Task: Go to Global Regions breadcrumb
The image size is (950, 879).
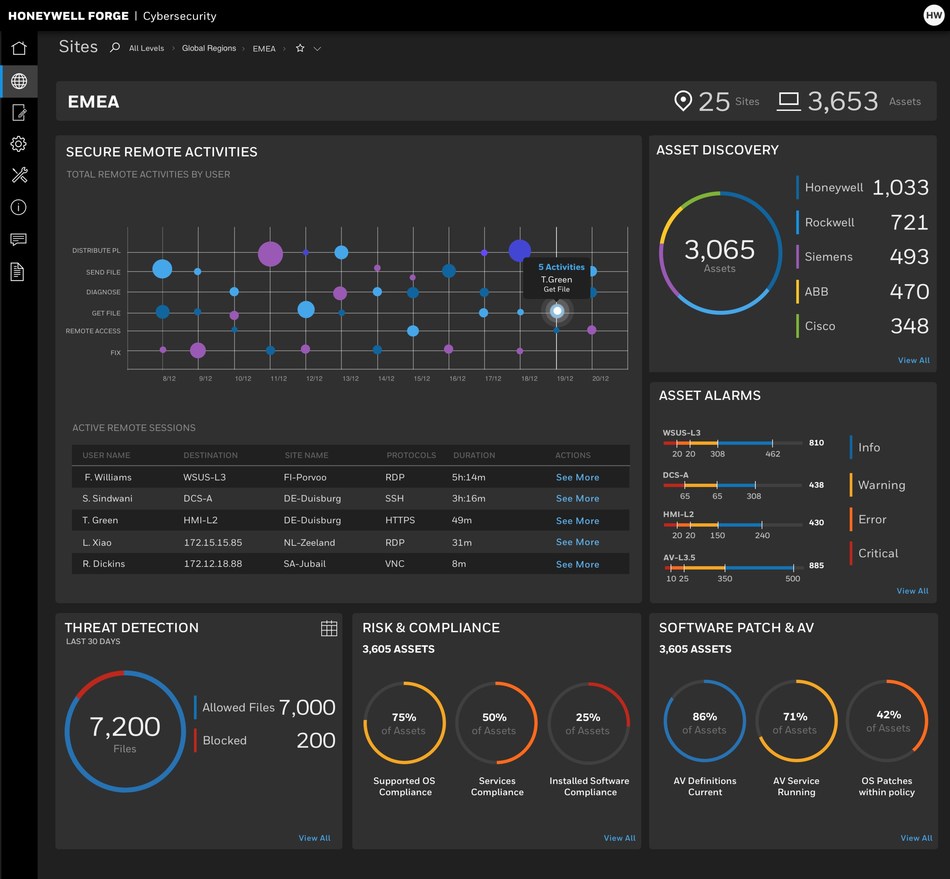Action: (x=208, y=49)
